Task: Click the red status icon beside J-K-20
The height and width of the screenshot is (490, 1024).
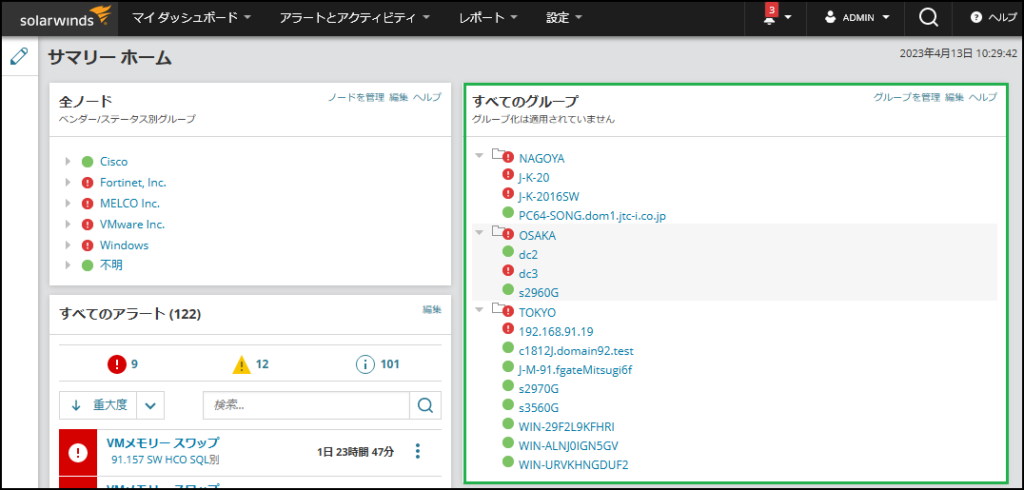Action: 508,174
